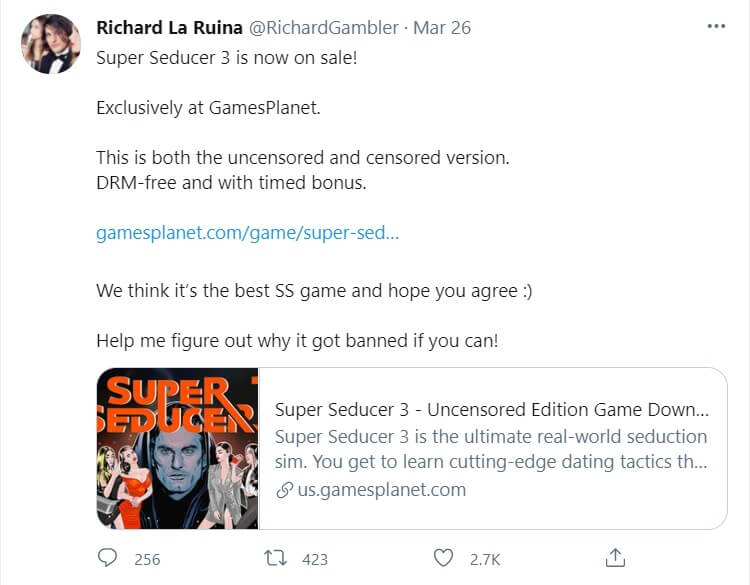The image size is (750, 585).
Task: Open the three-dot more options menu
Action: point(716,27)
